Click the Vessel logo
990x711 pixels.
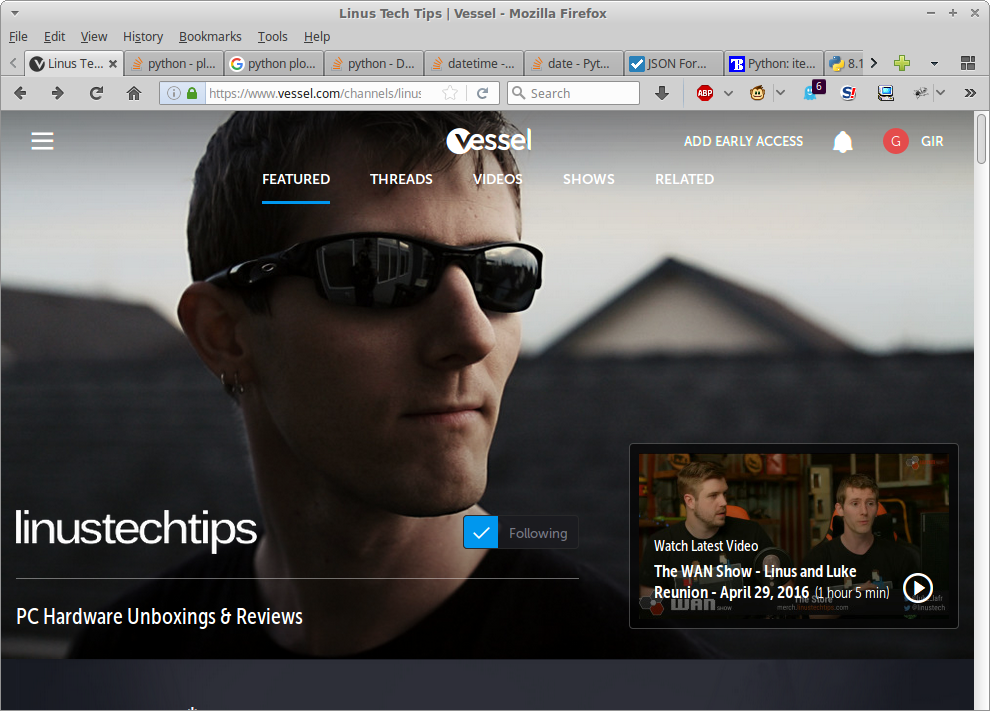[x=489, y=141]
